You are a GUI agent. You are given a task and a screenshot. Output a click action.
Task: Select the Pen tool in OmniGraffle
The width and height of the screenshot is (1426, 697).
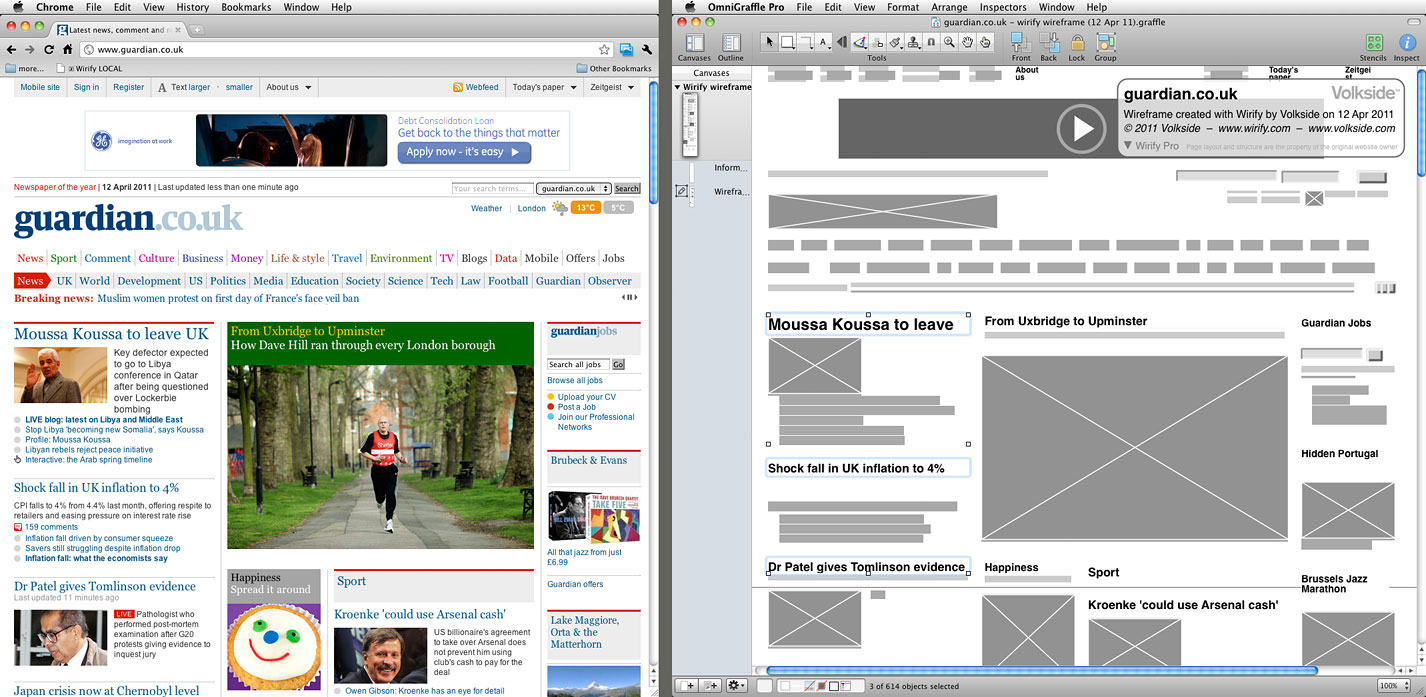click(859, 42)
